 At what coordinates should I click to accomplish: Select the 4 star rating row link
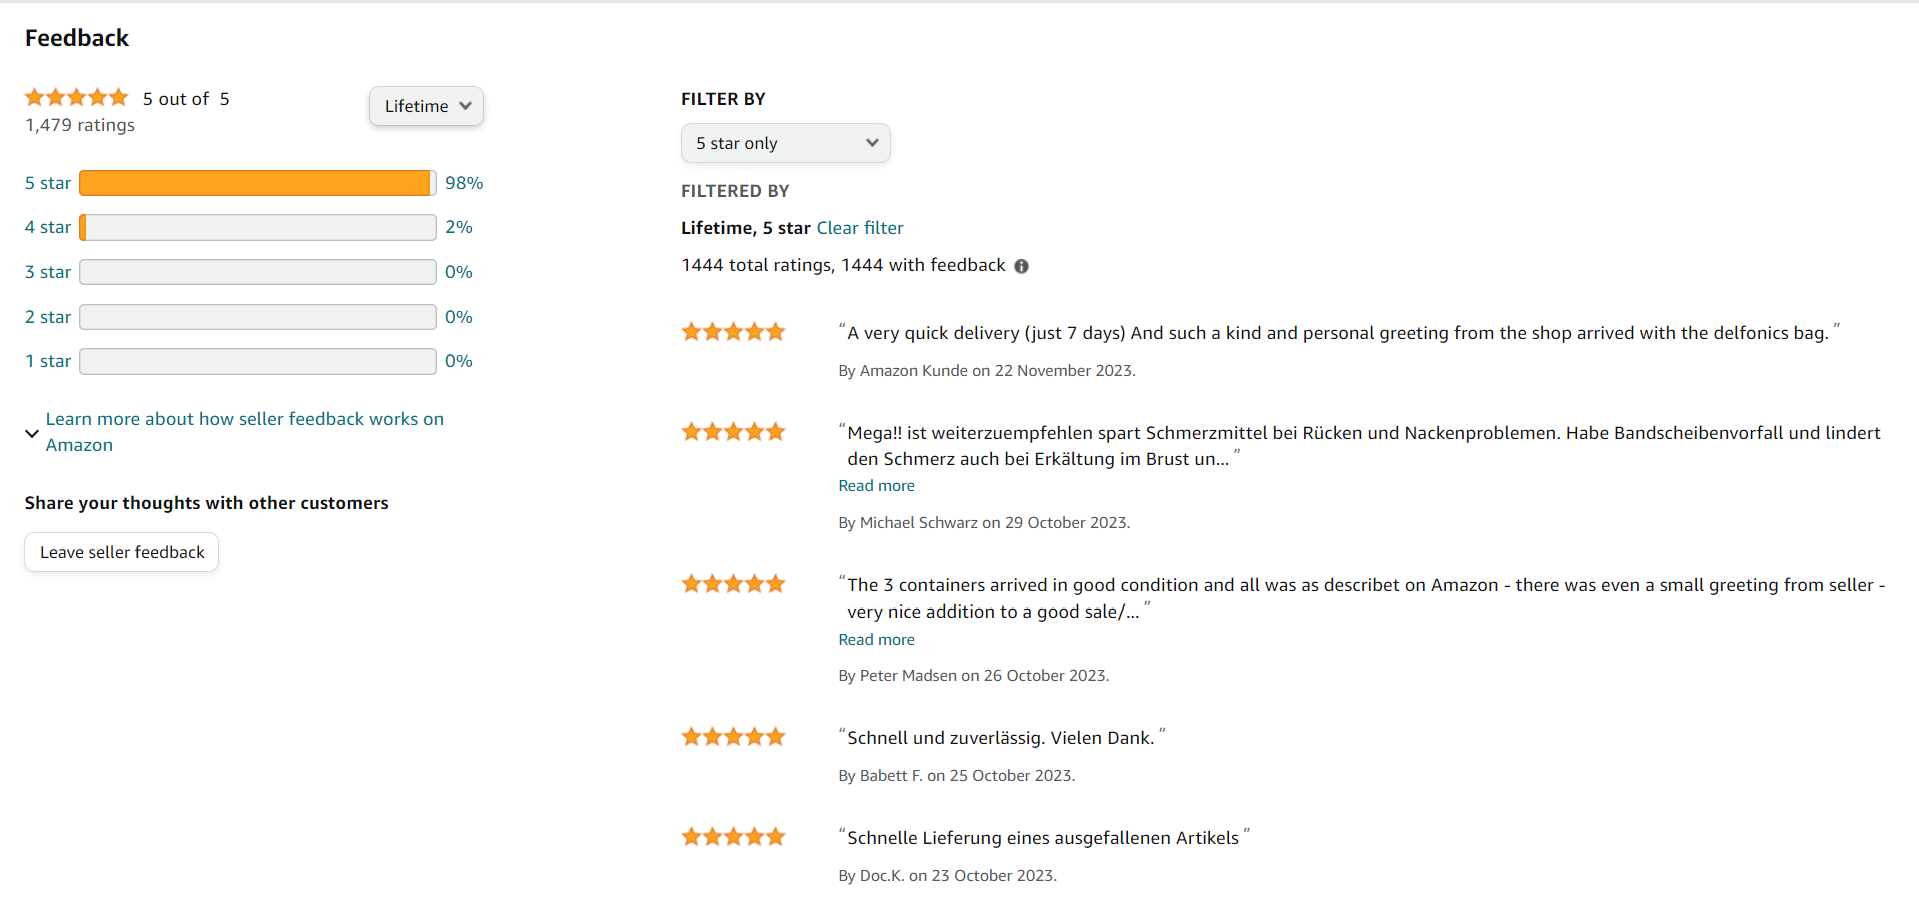[48, 227]
